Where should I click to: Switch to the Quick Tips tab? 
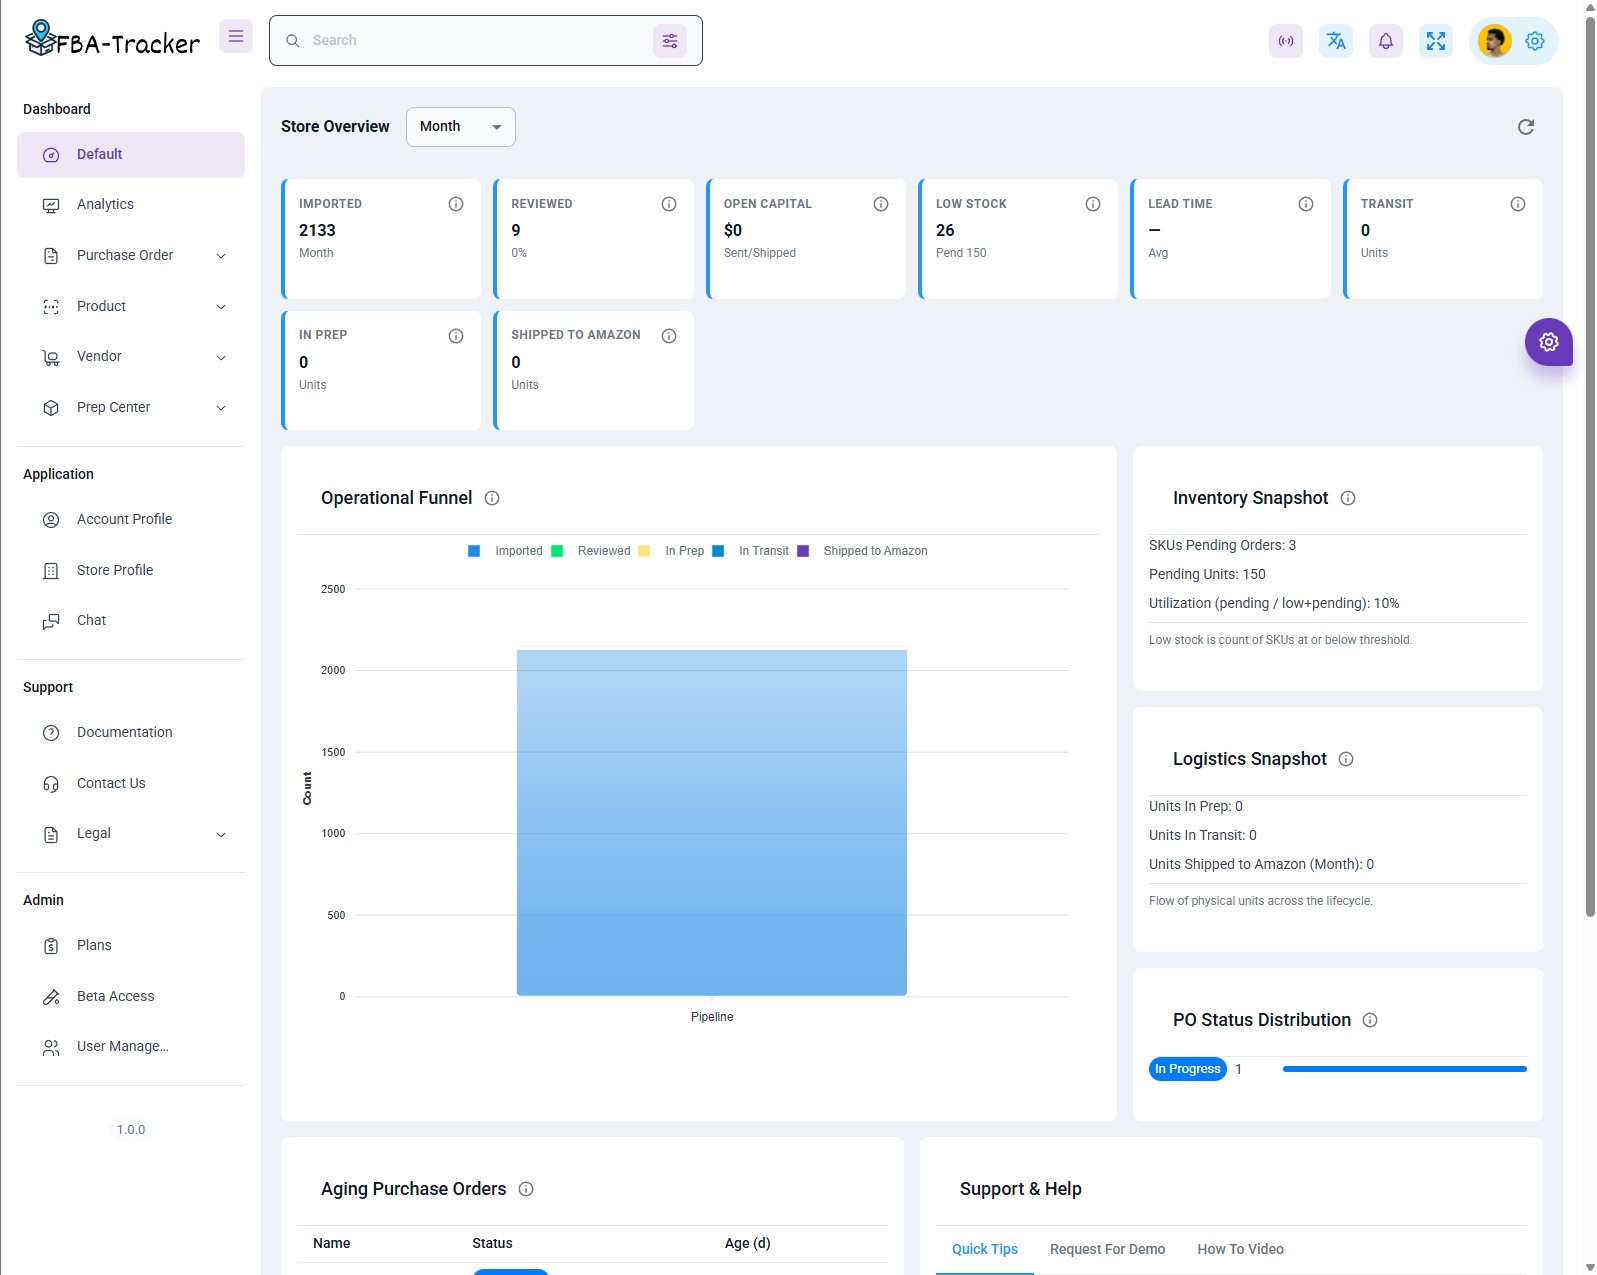985,1250
